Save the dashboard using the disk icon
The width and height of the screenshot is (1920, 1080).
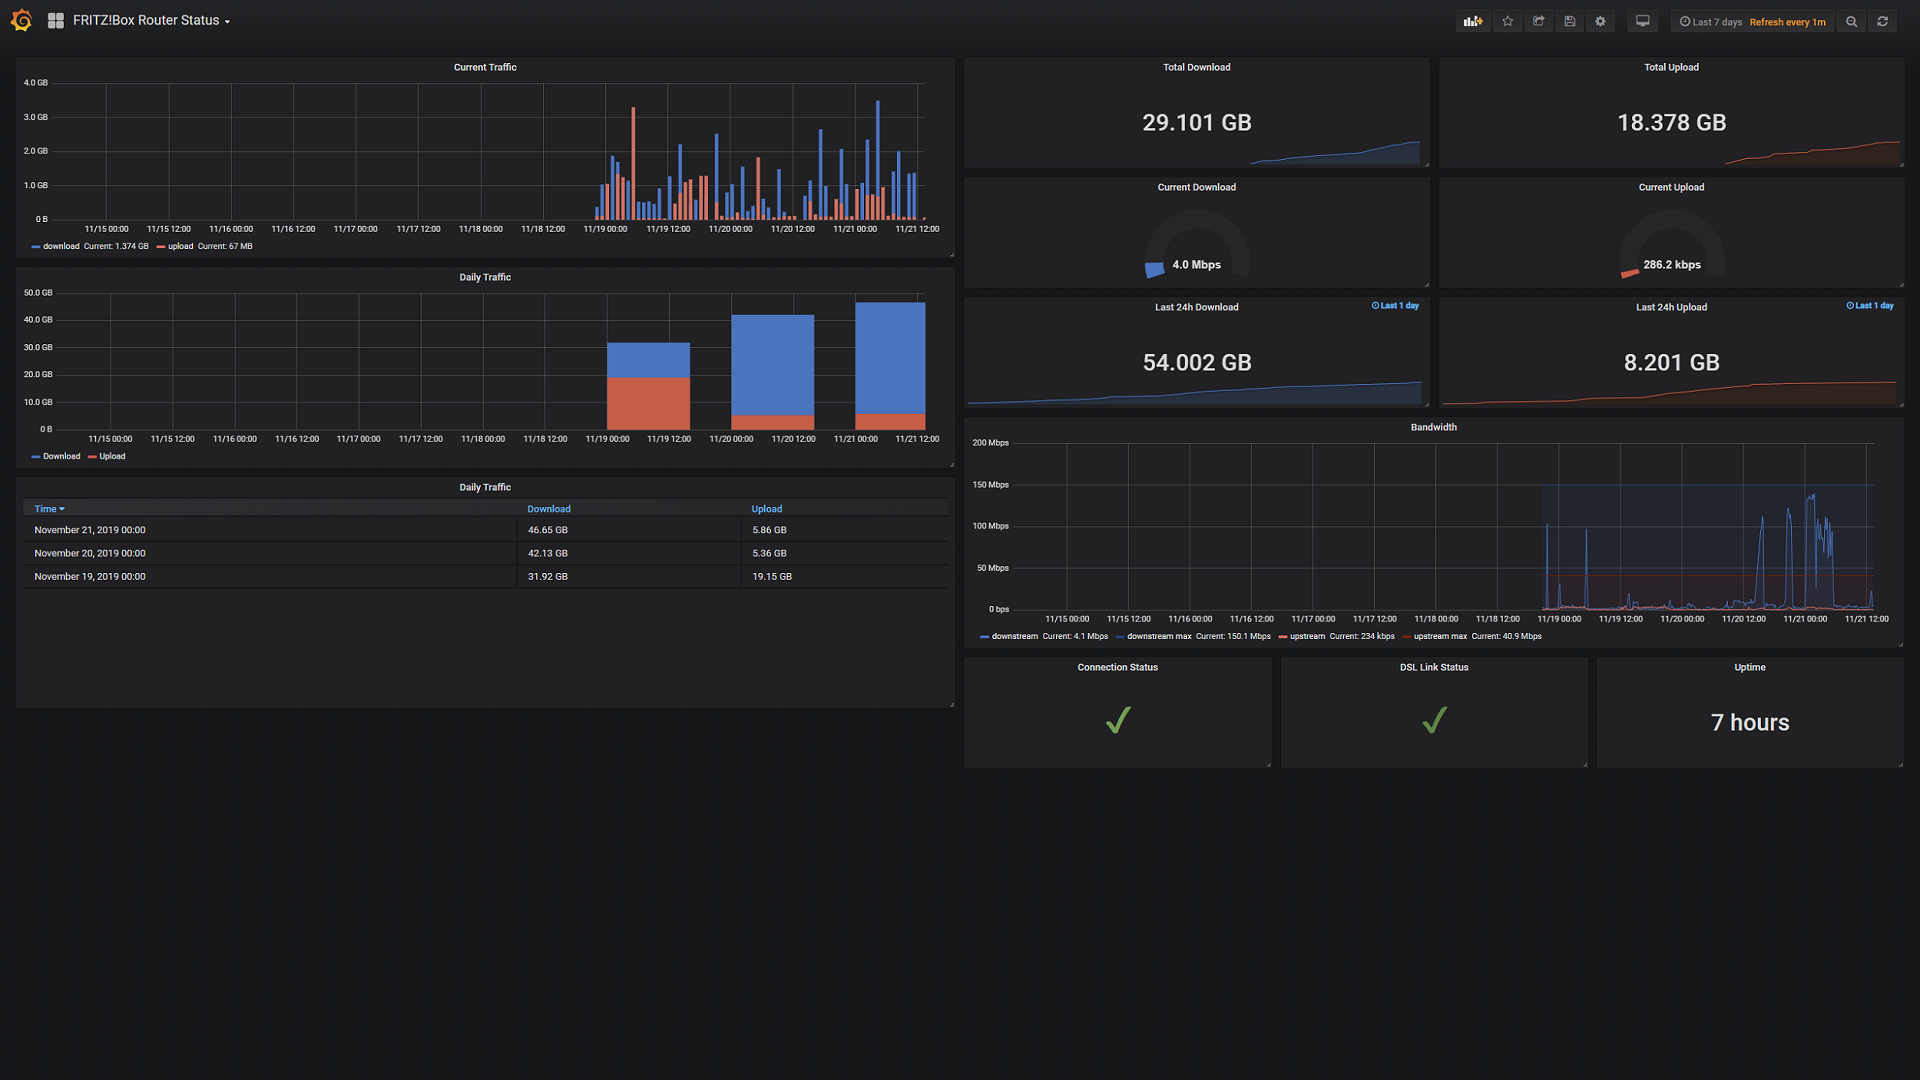(1569, 21)
